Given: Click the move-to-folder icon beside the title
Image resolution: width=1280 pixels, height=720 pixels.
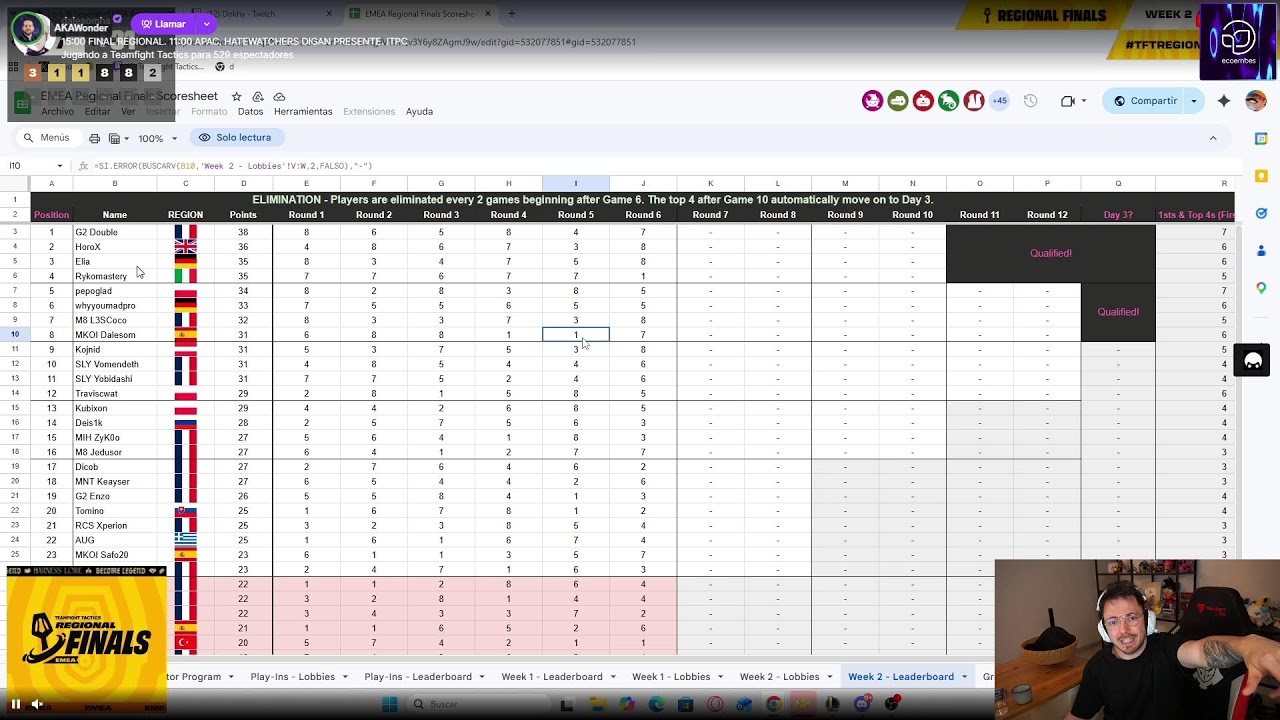Looking at the screenshot, I should point(258,96).
